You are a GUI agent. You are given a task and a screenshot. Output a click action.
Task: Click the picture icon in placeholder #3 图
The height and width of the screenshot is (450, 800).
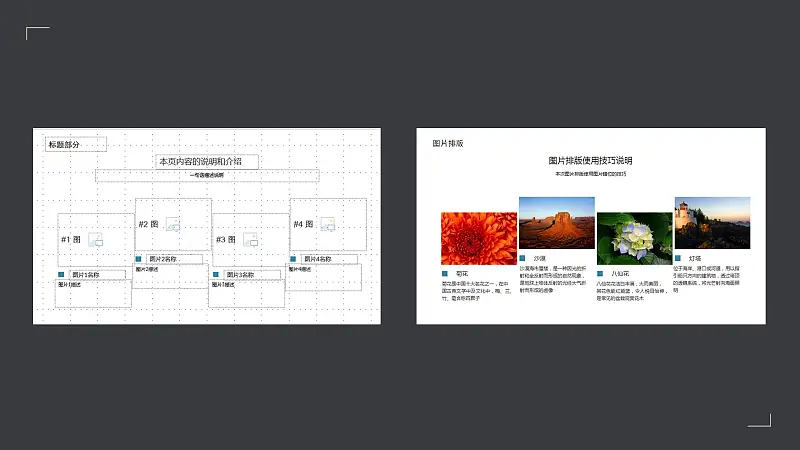pyautogui.click(x=251, y=240)
